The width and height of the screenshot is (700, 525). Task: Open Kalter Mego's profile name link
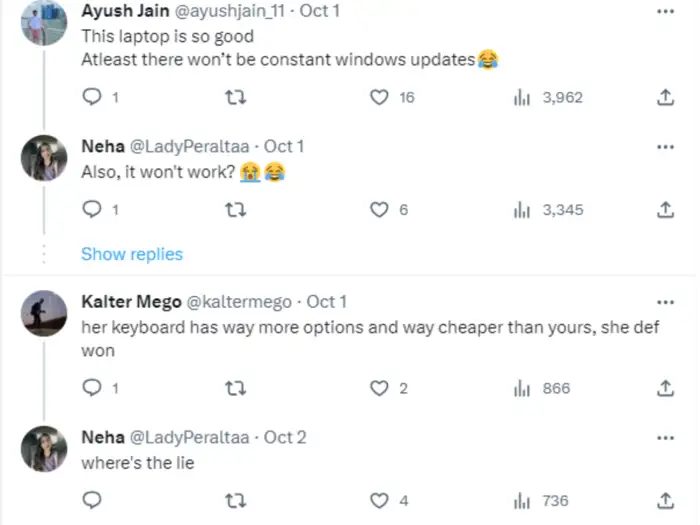130,301
